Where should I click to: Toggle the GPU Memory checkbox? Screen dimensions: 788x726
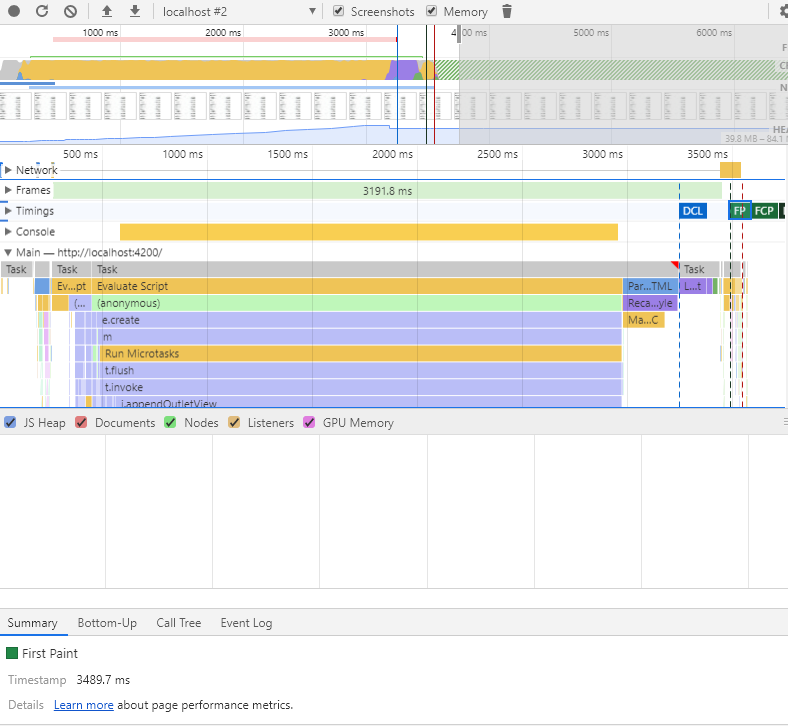(x=309, y=423)
